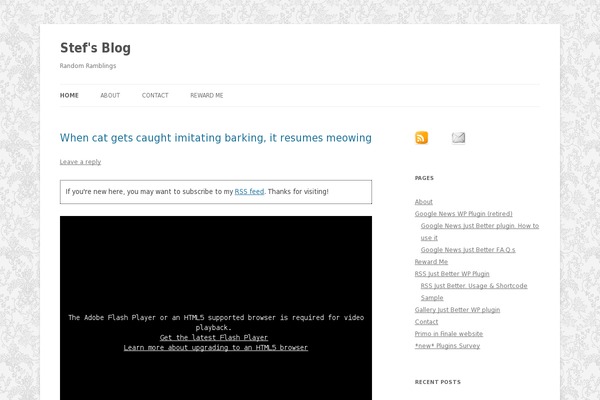Open Gallery Just Better WP plugin page
This screenshot has height=400, width=600.
click(x=457, y=310)
